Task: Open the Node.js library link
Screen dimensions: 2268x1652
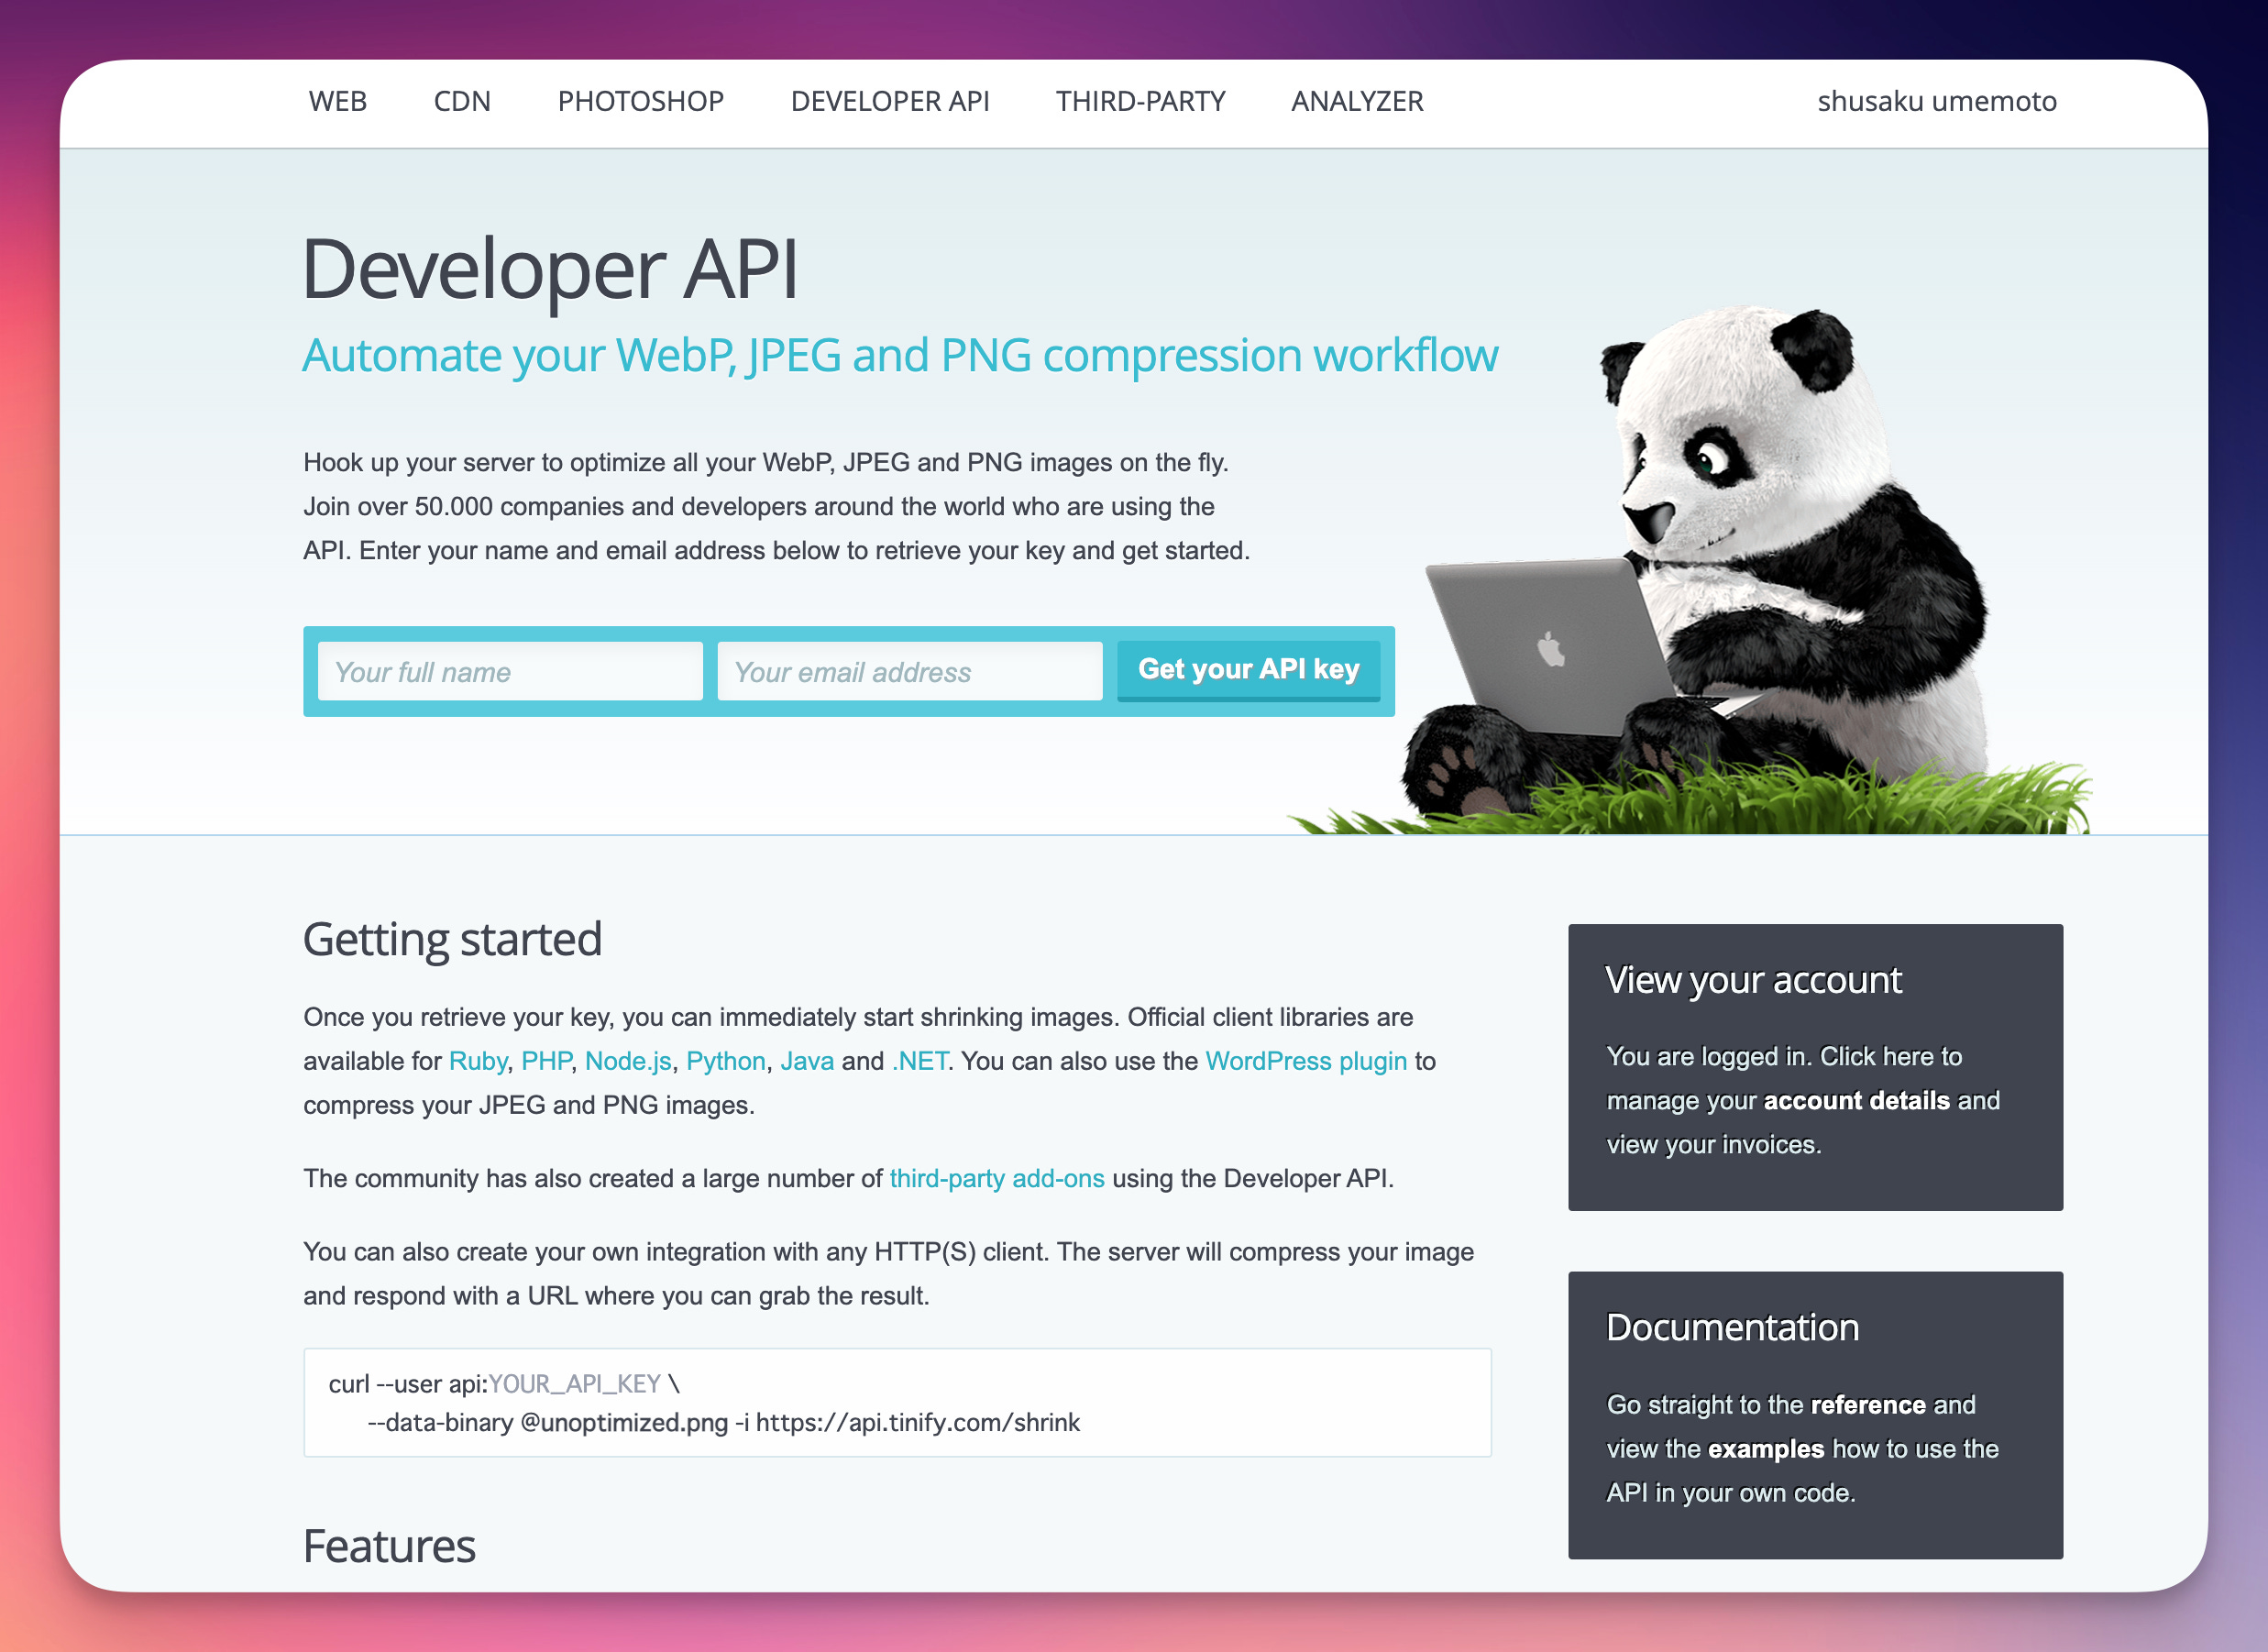Action: 628,1061
